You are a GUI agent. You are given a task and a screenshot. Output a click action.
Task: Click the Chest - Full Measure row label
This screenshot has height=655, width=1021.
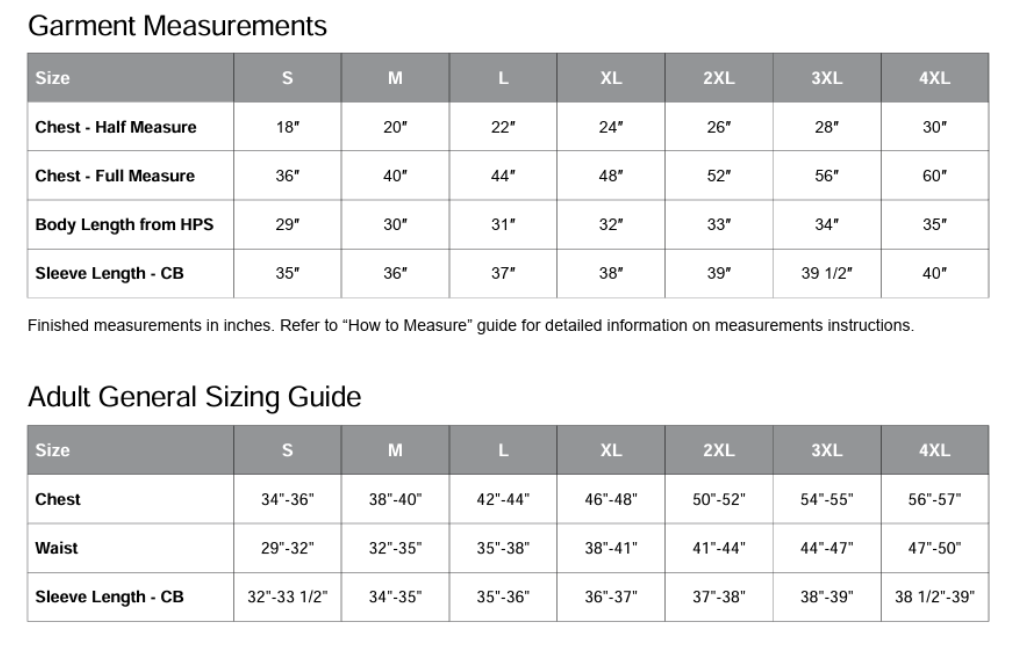point(115,176)
